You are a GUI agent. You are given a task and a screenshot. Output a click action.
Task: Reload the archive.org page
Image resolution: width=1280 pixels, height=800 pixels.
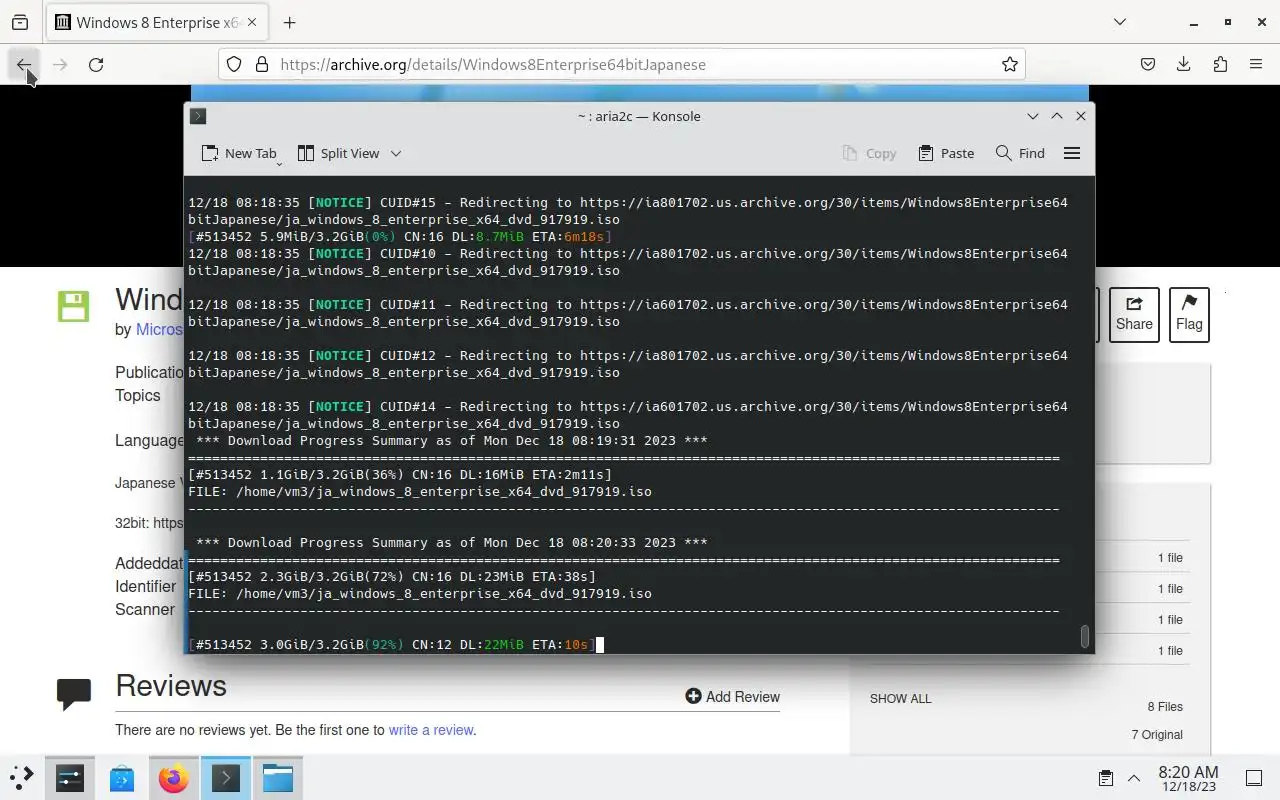(x=96, y=64)
